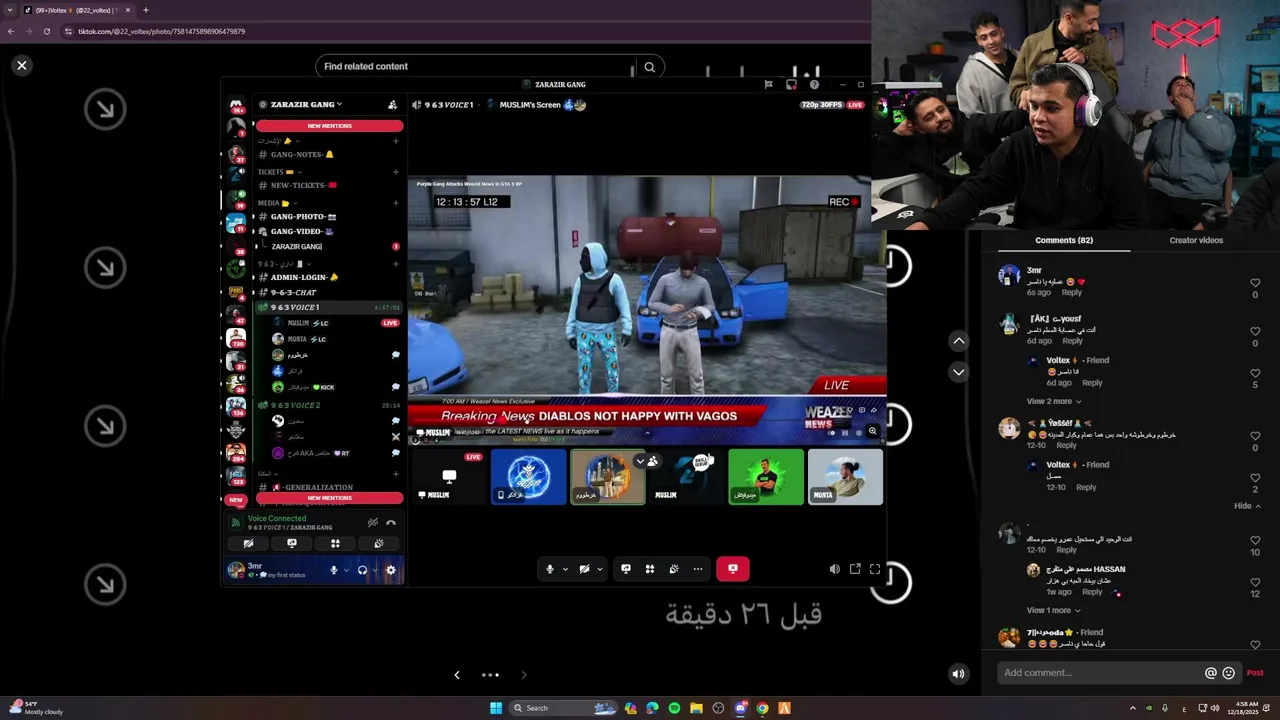The image size is (1280, 720).
Task: Expand View 1 more replies
Action: [1053, 610]
